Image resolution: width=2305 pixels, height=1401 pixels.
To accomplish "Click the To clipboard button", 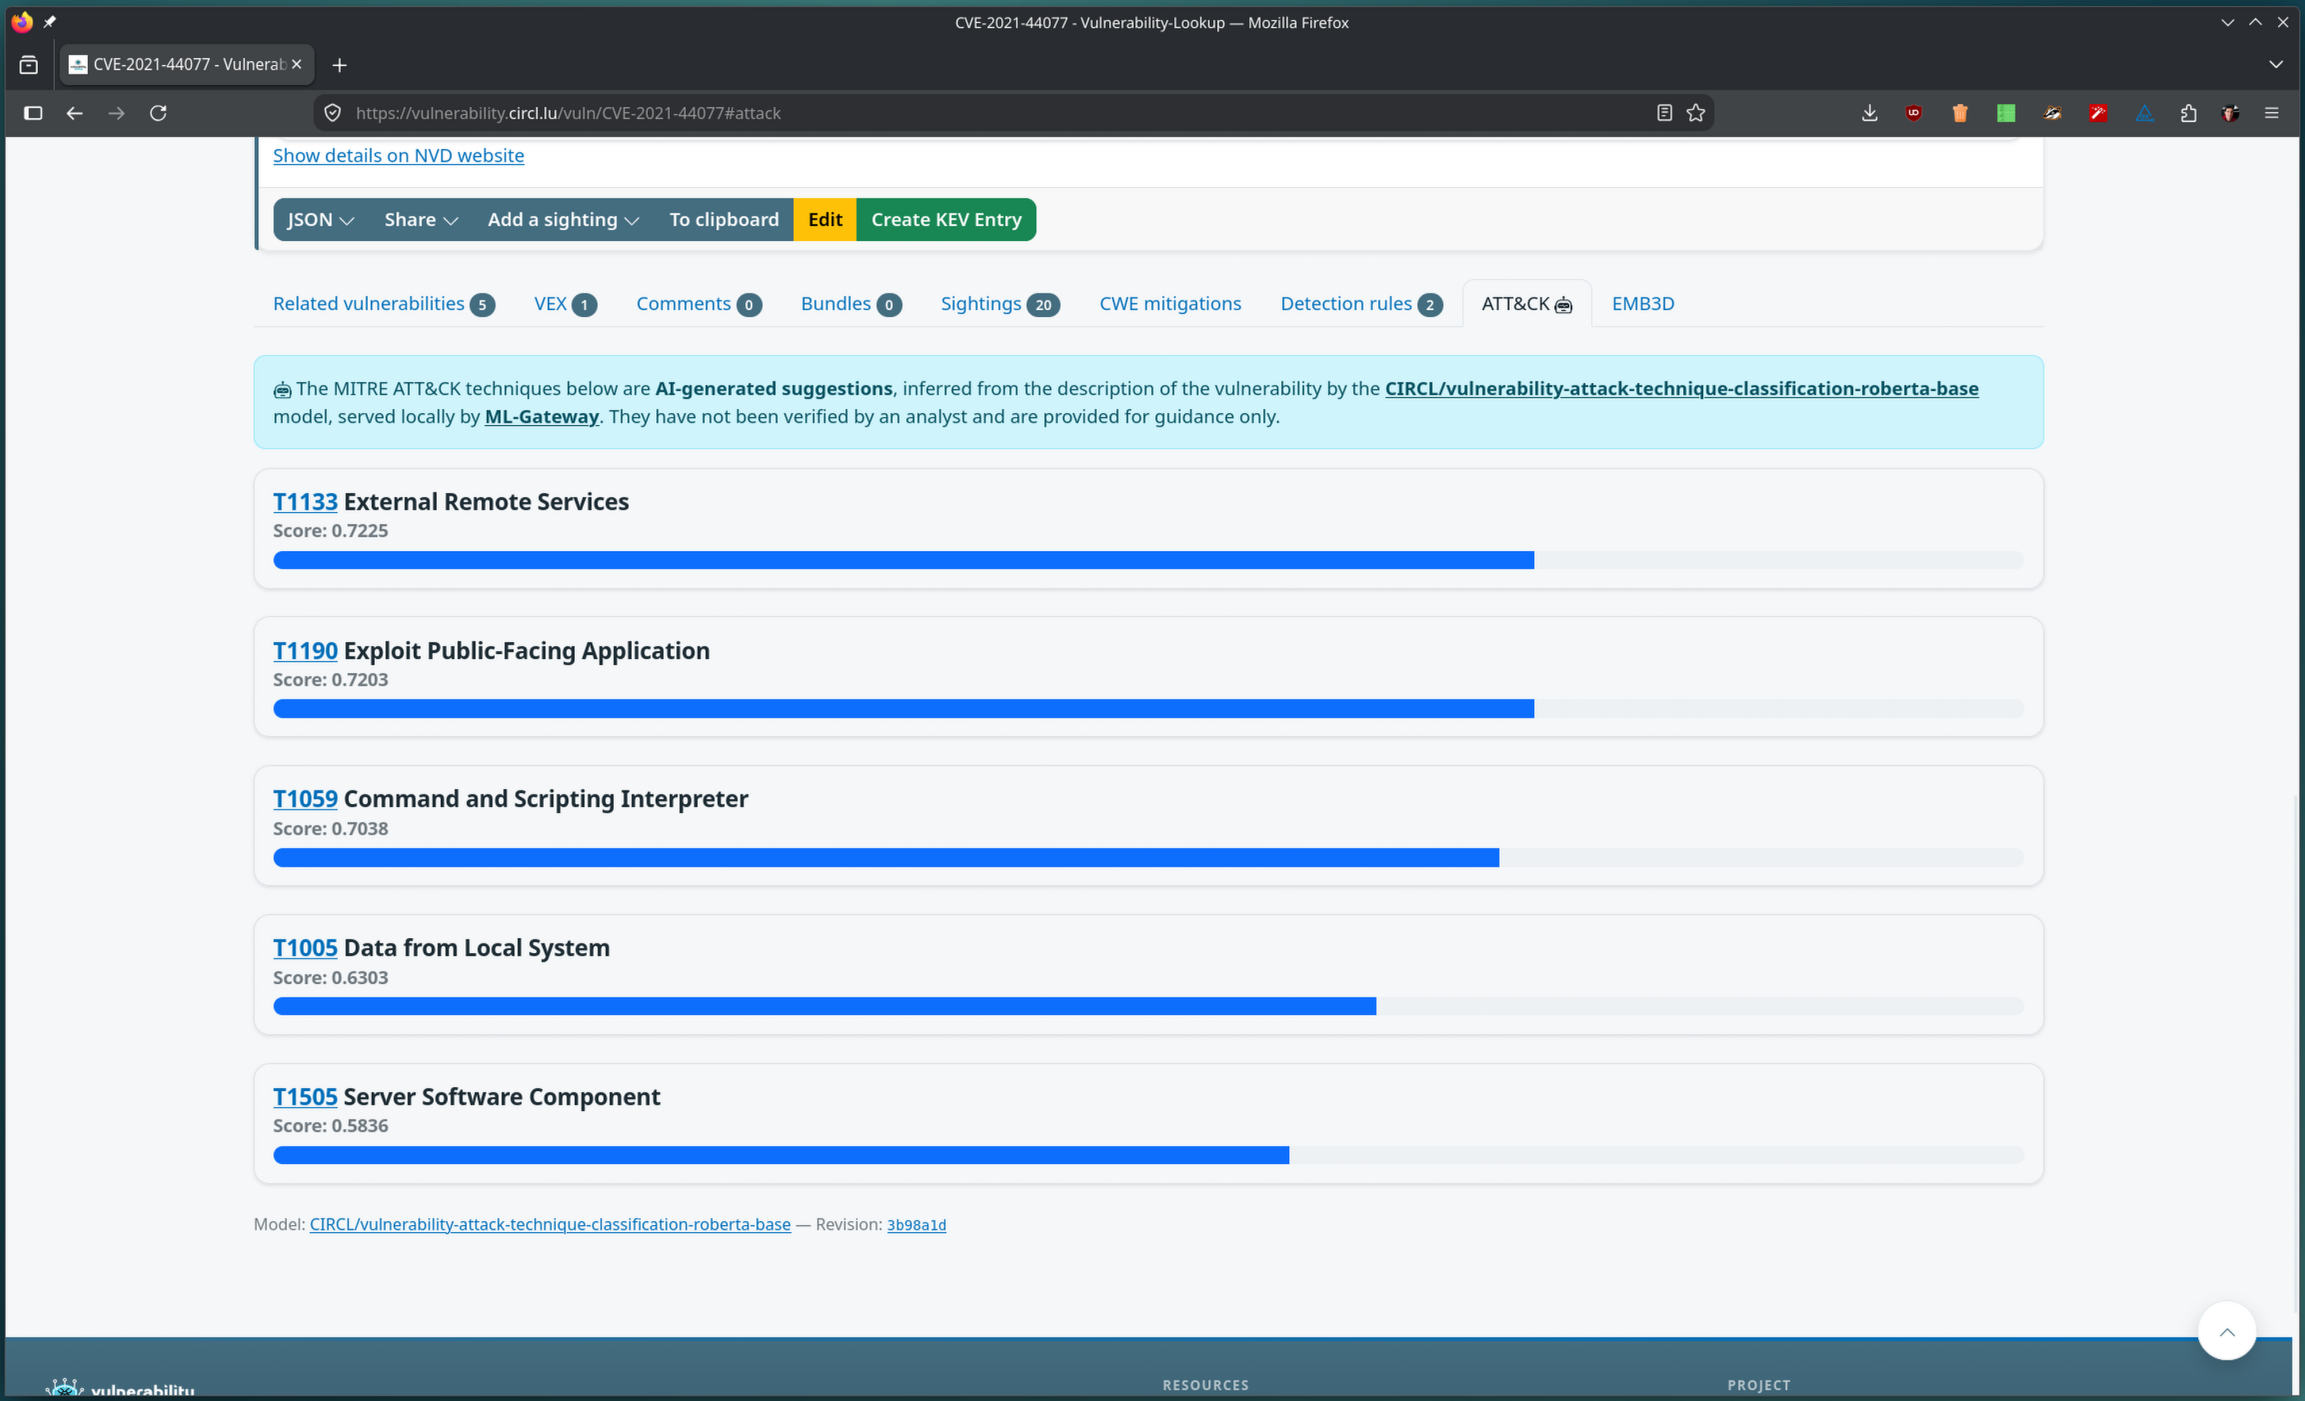I will [724, 219].
